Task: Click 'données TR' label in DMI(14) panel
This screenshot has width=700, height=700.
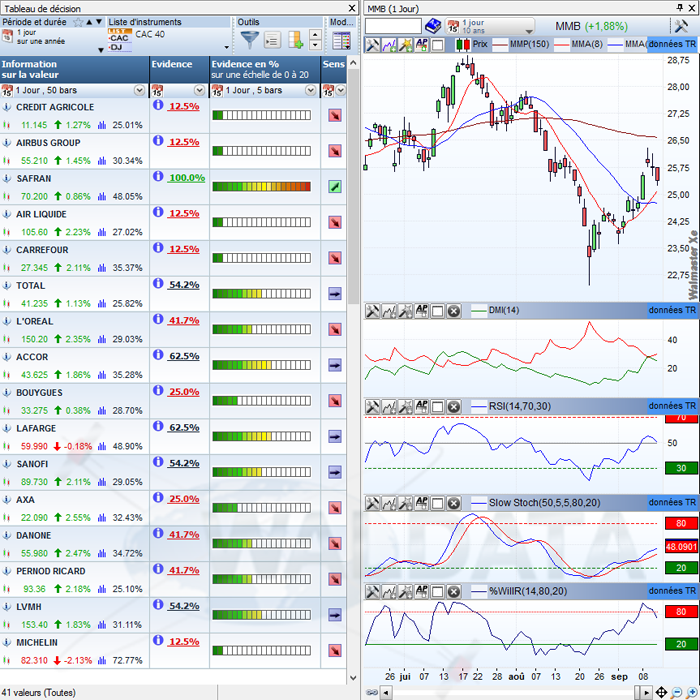Action: click(672, 310)
